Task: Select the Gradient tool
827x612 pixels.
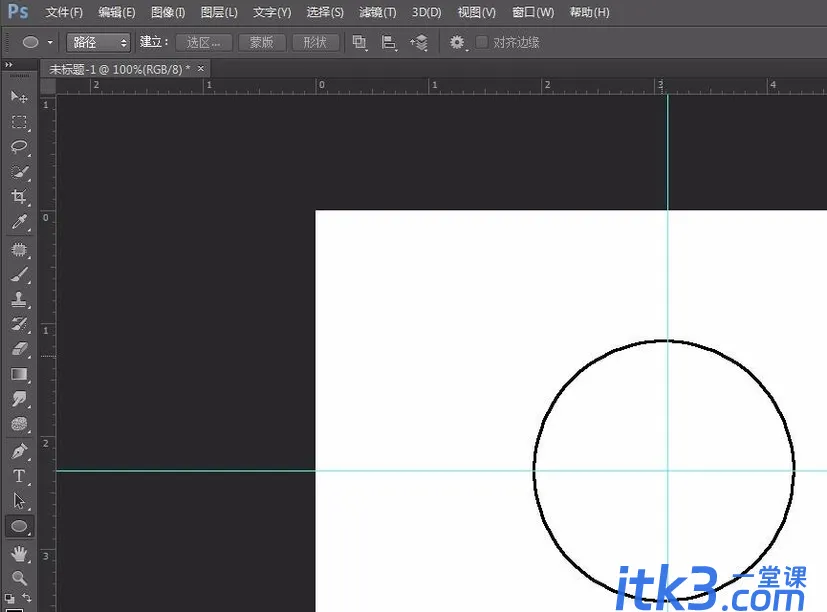Action: tap(19, 374)
